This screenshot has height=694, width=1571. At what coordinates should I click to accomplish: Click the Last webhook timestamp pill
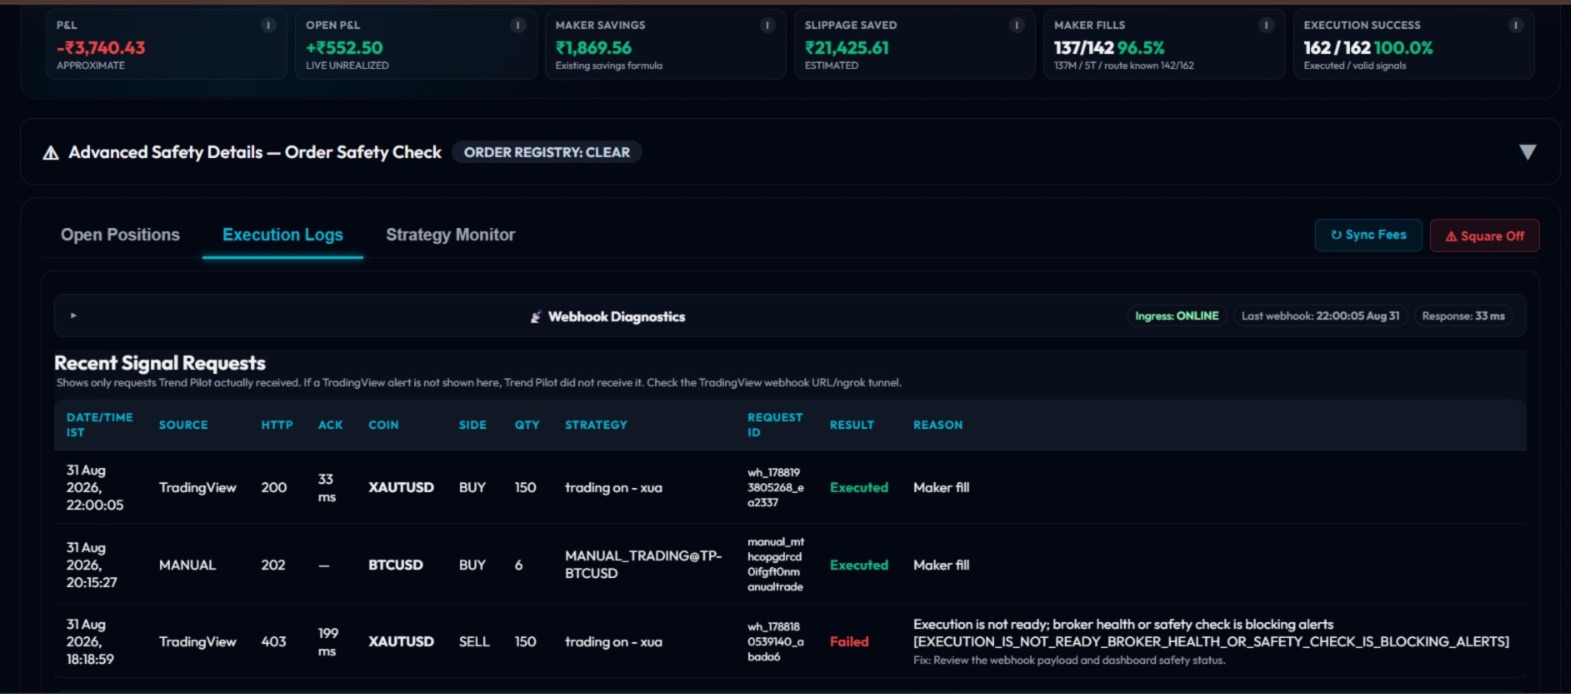[x=1320, y=316]
